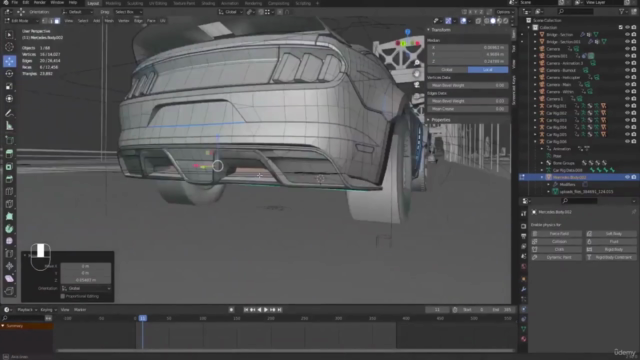This screenshot has width=640, height=360.
Task: Open the Material properties tab
Action: (x=524, y=339)
